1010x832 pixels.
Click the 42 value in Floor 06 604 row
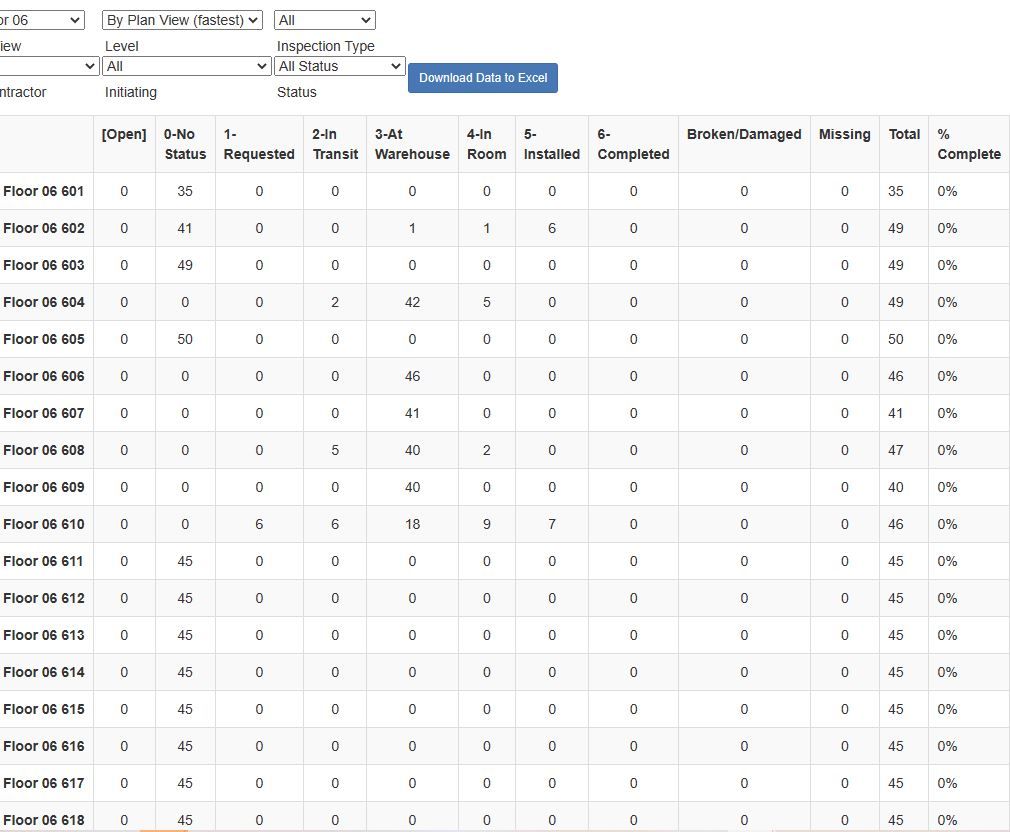point(412,302)
